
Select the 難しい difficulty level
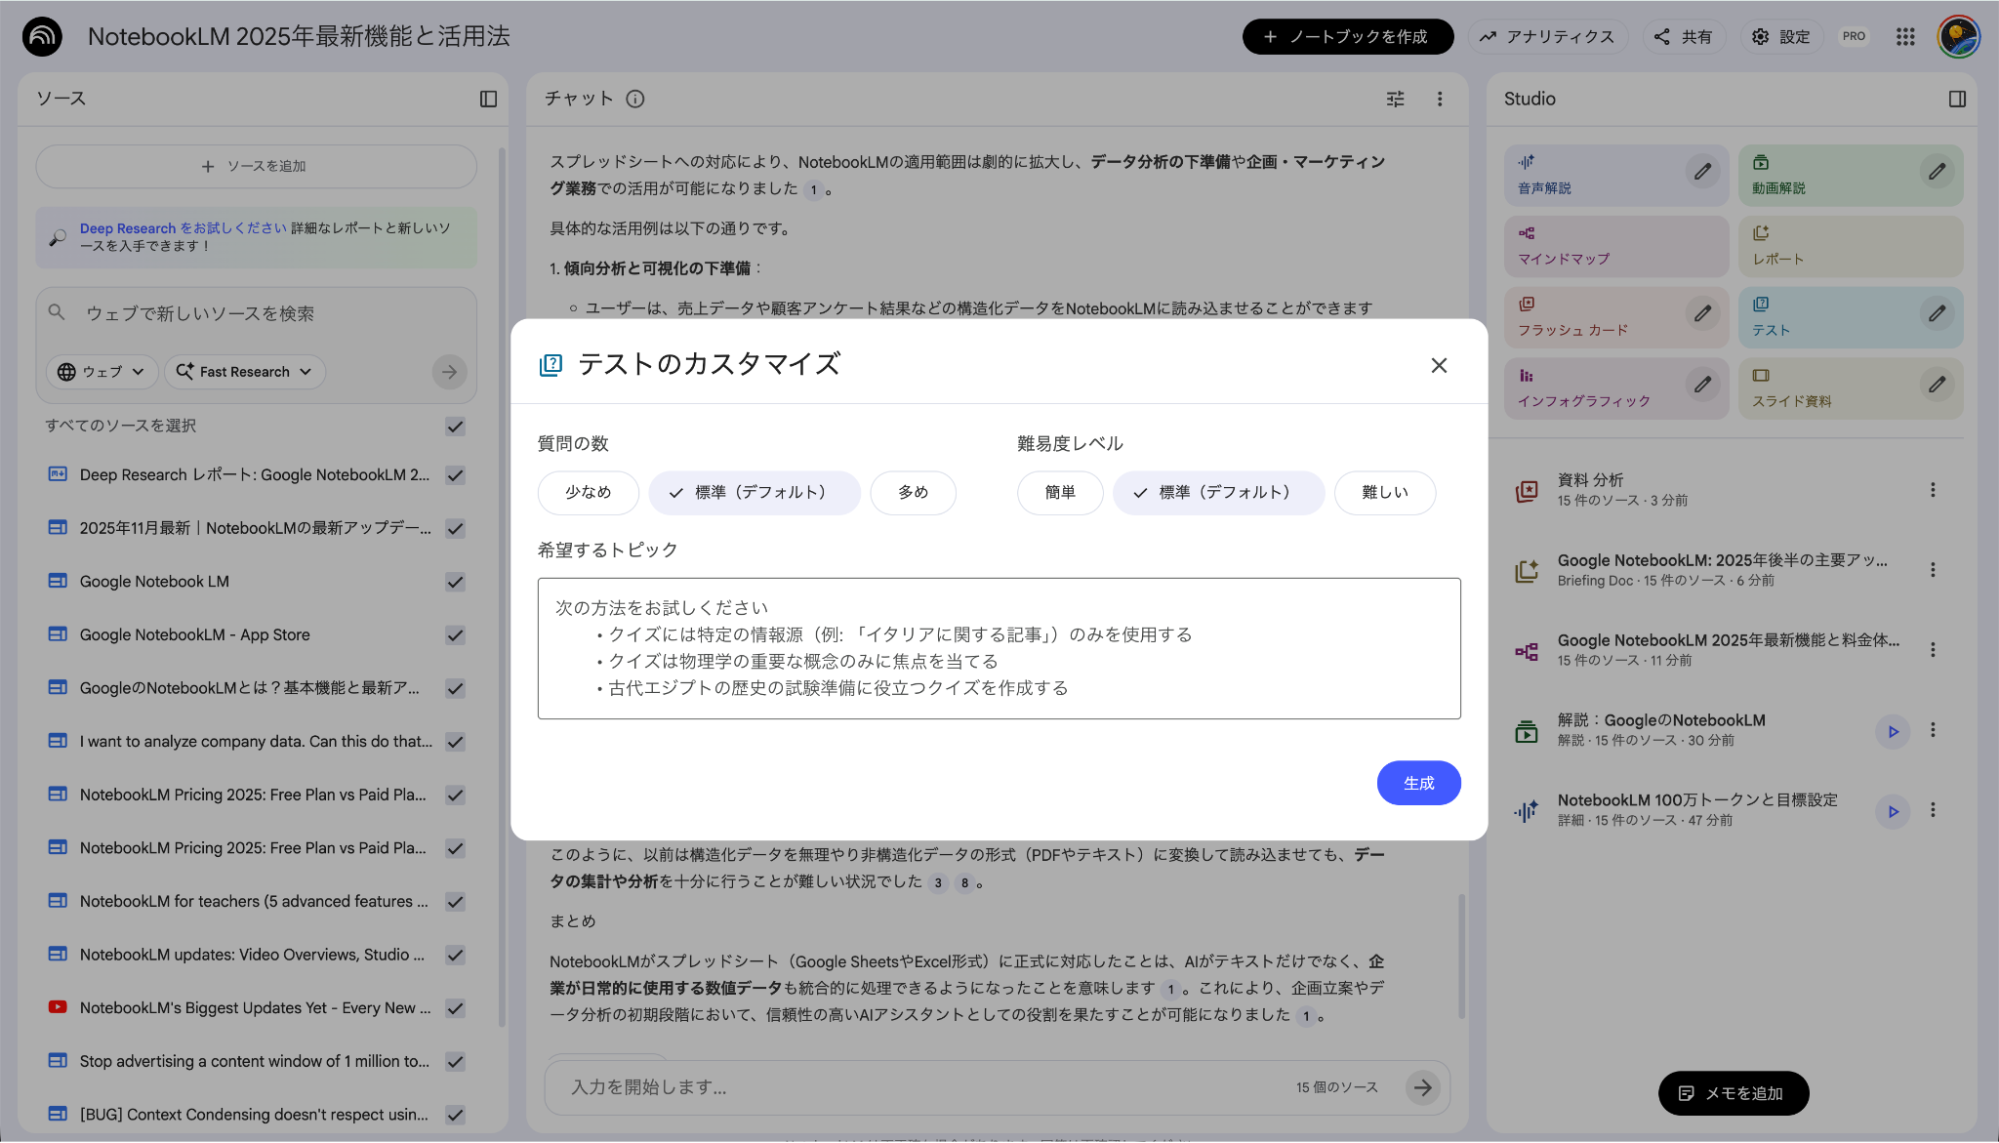coord(1385,492)
